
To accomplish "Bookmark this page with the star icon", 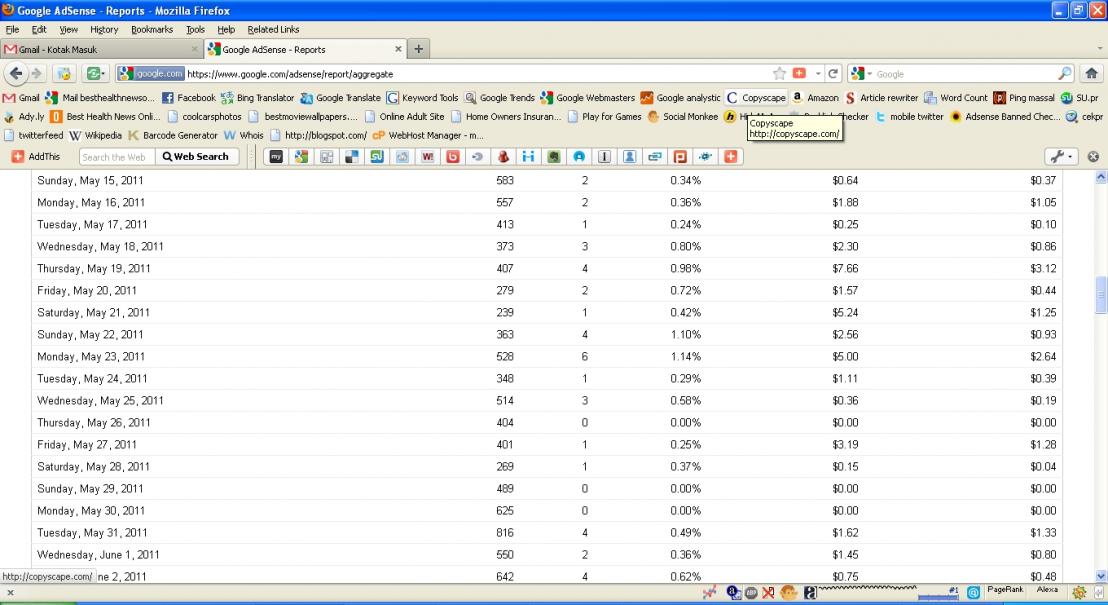I will tap(779, 74).
